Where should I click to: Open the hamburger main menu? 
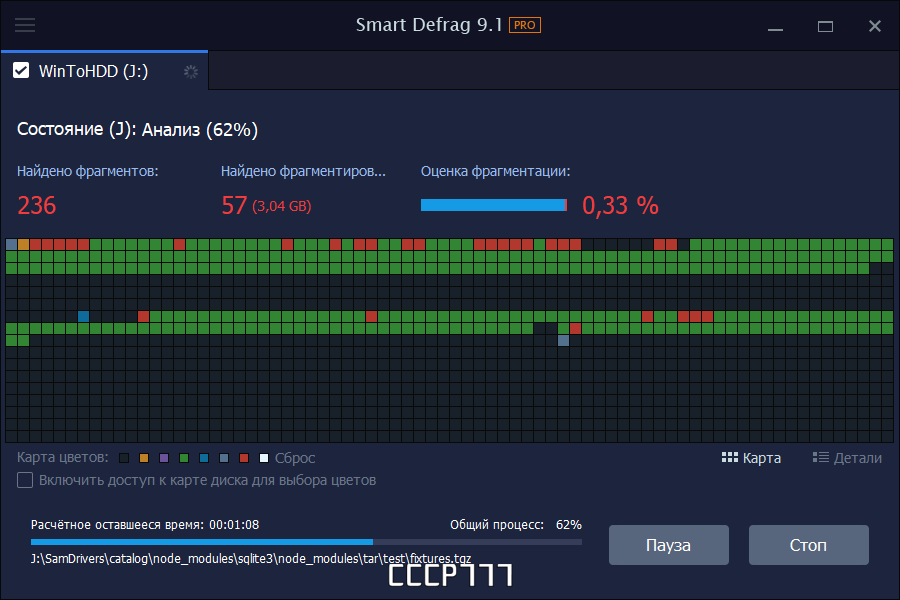click(25, 25)
